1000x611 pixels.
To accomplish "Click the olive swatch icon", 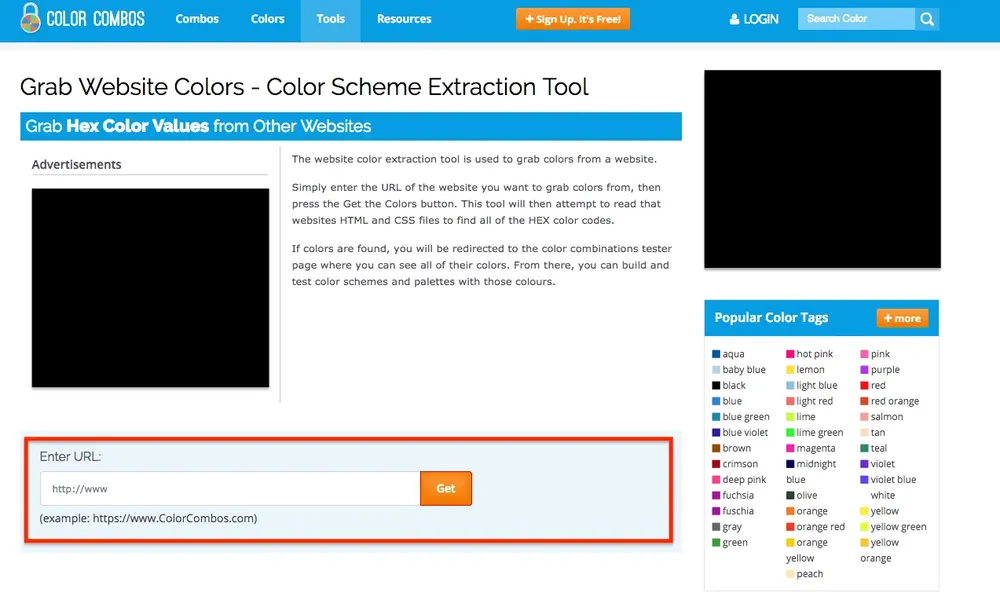I will [790, 496].
